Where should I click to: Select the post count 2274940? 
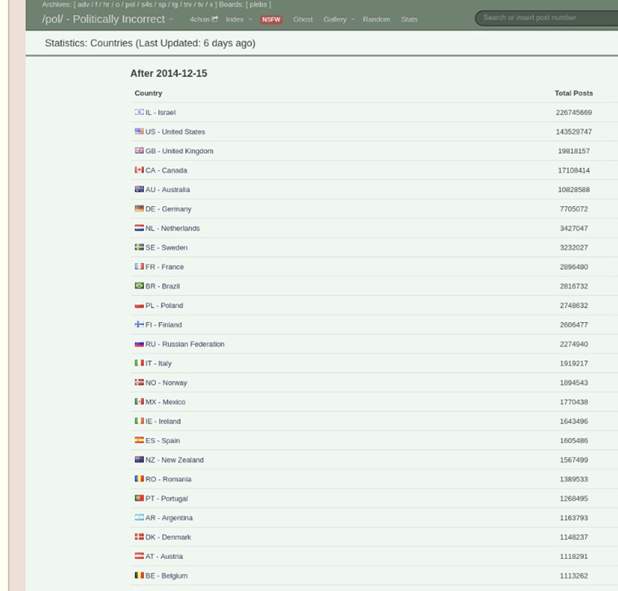coord(573,344)
